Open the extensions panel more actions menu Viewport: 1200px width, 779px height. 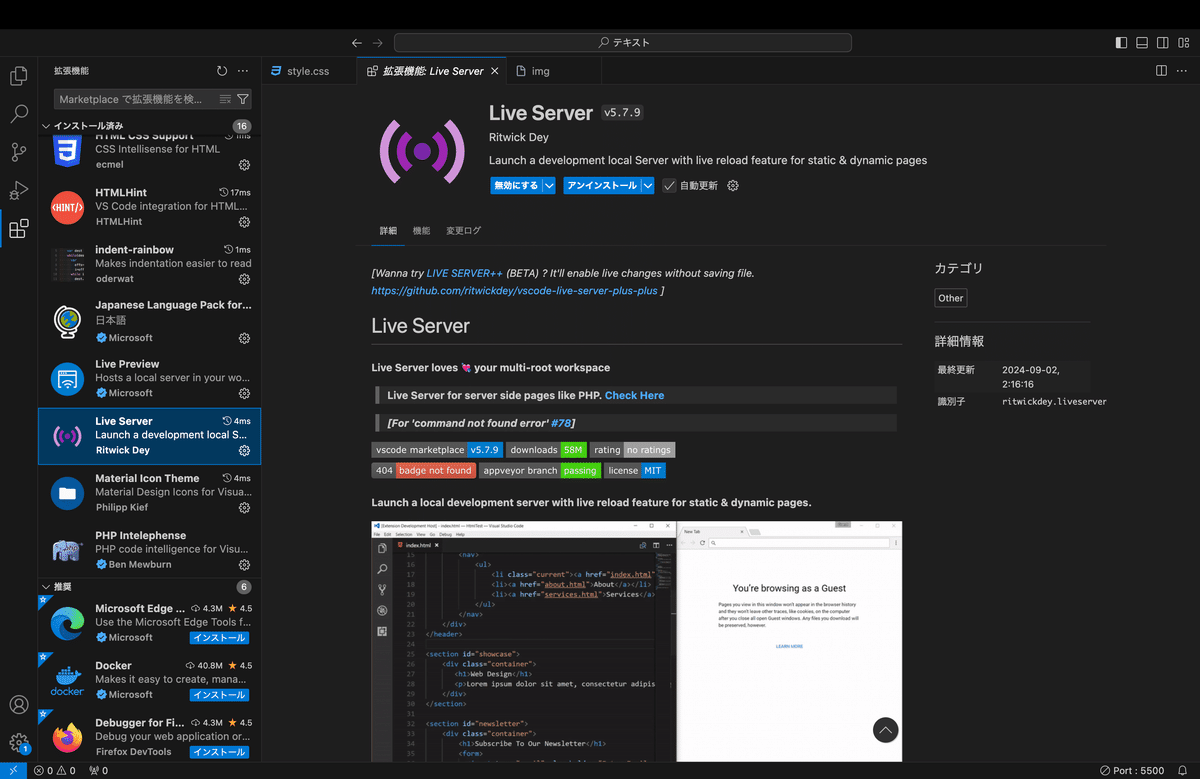(243, 71)
